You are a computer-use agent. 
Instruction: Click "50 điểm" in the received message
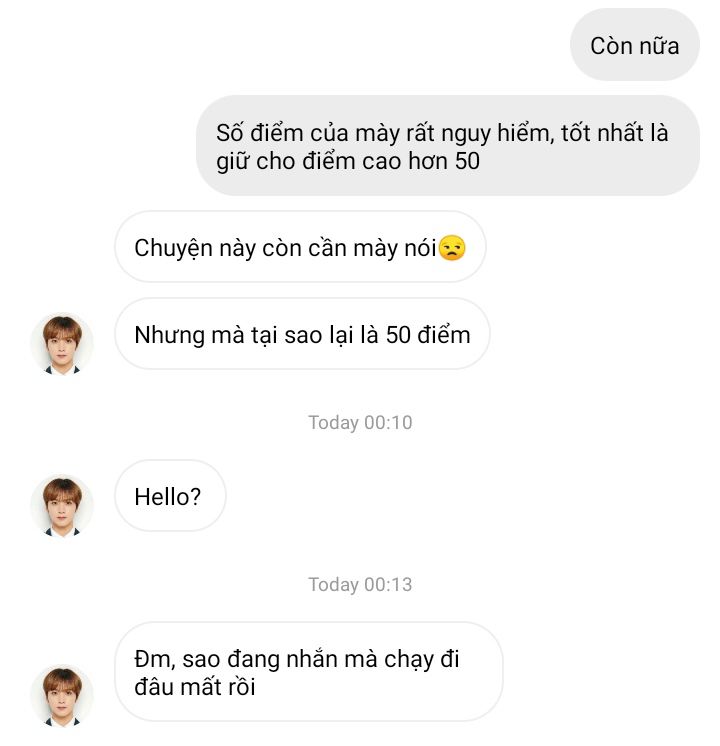(428, 334)
